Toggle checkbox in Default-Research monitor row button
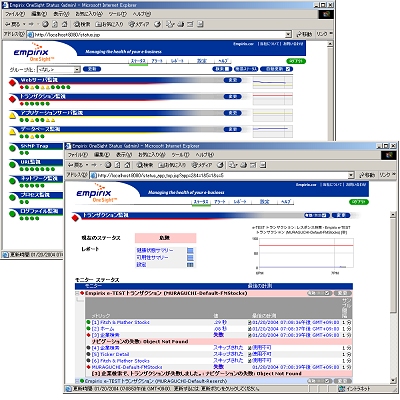The image size is (400, 400). (x=327, y=381)
